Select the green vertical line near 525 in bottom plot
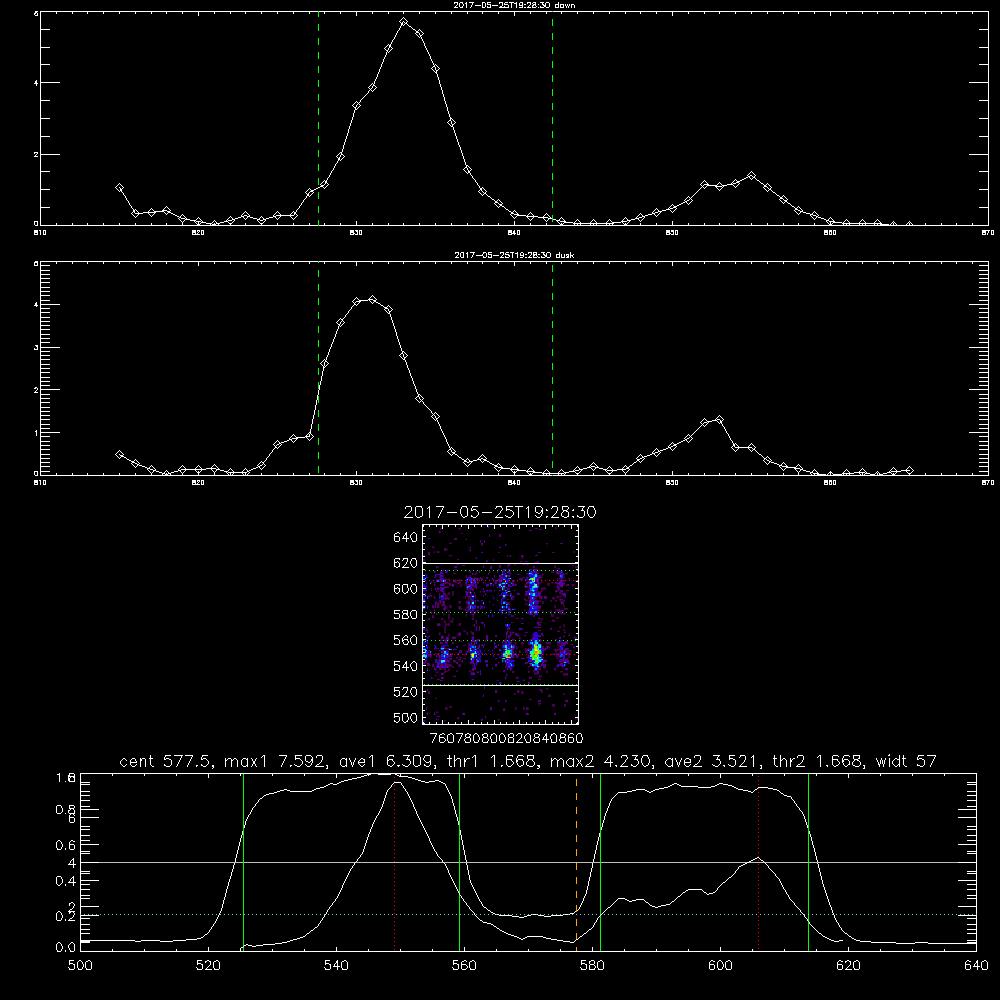1000x1000 pixels. pyautogui.click(x=243, y=863)
